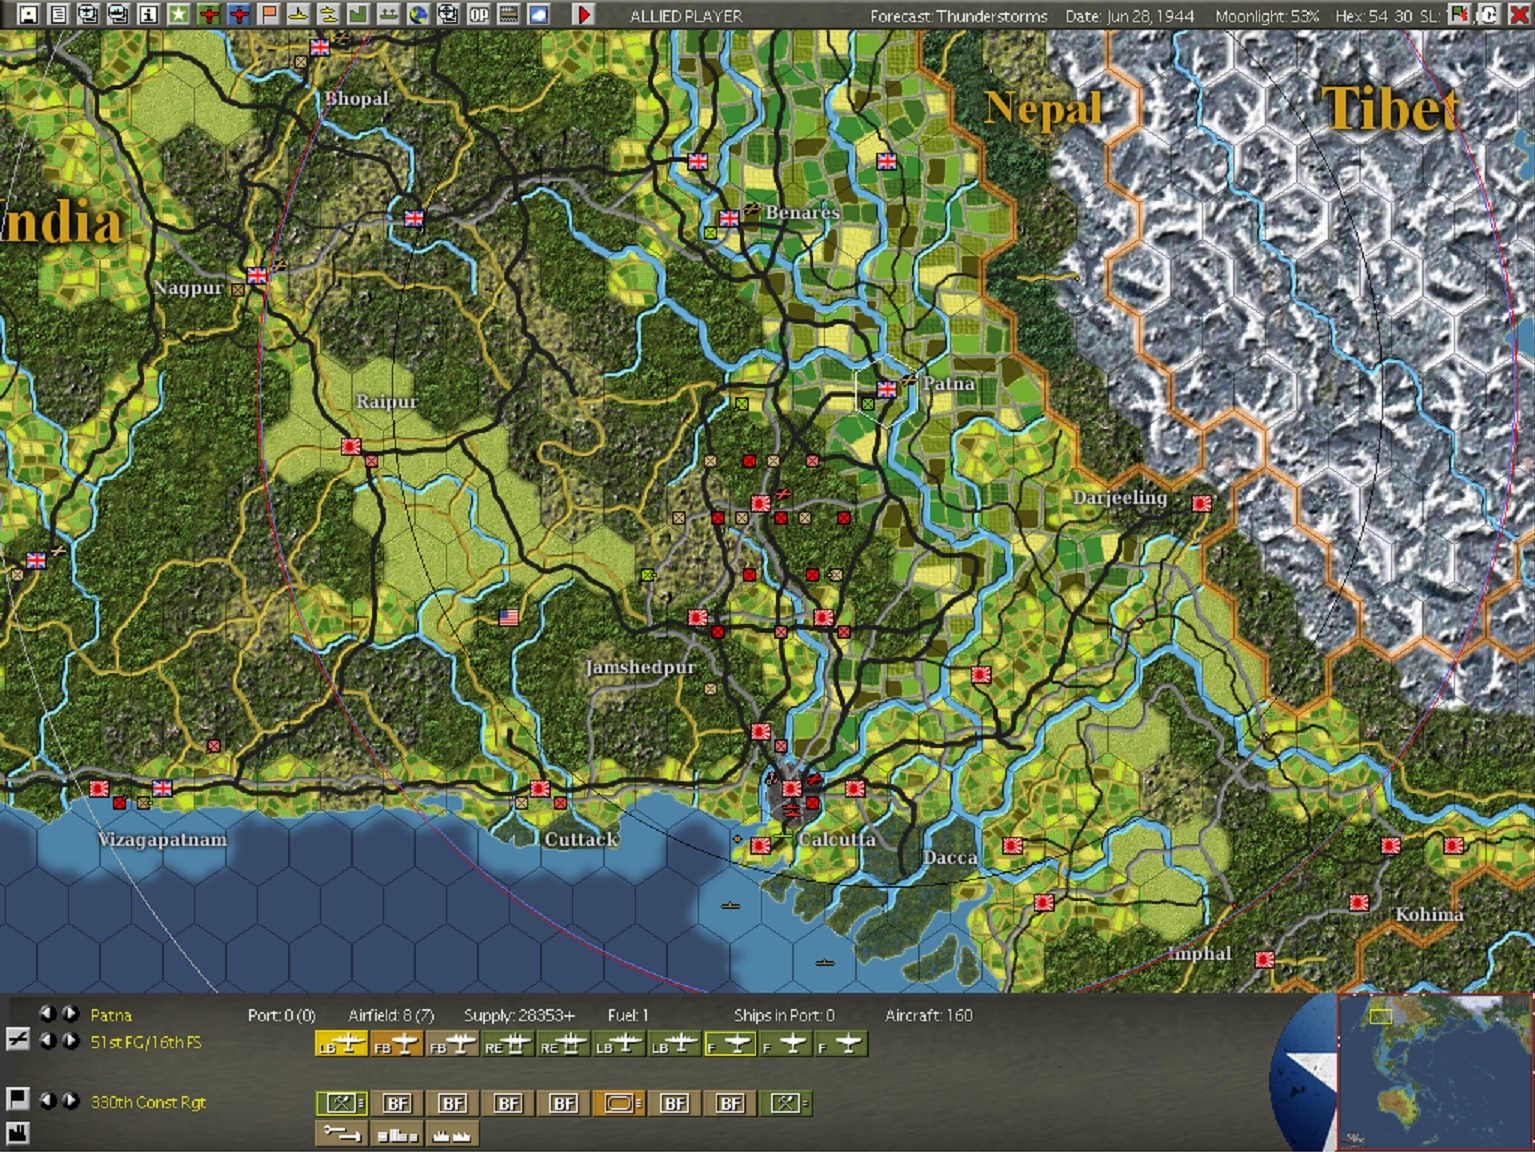Select the Japanese base at Dacca
Image resolution: width=1535 pixels, height=1152 pixels.
click(1013, 845)
